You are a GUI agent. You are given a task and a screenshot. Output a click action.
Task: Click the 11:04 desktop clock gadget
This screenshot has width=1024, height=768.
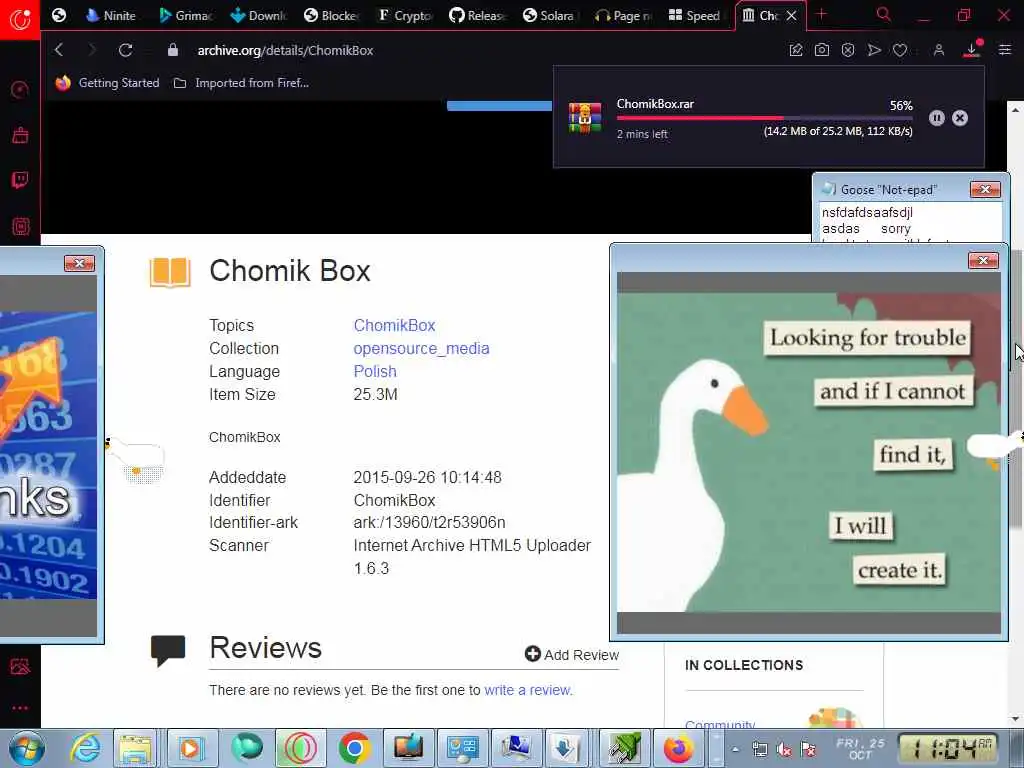point(949,748)
